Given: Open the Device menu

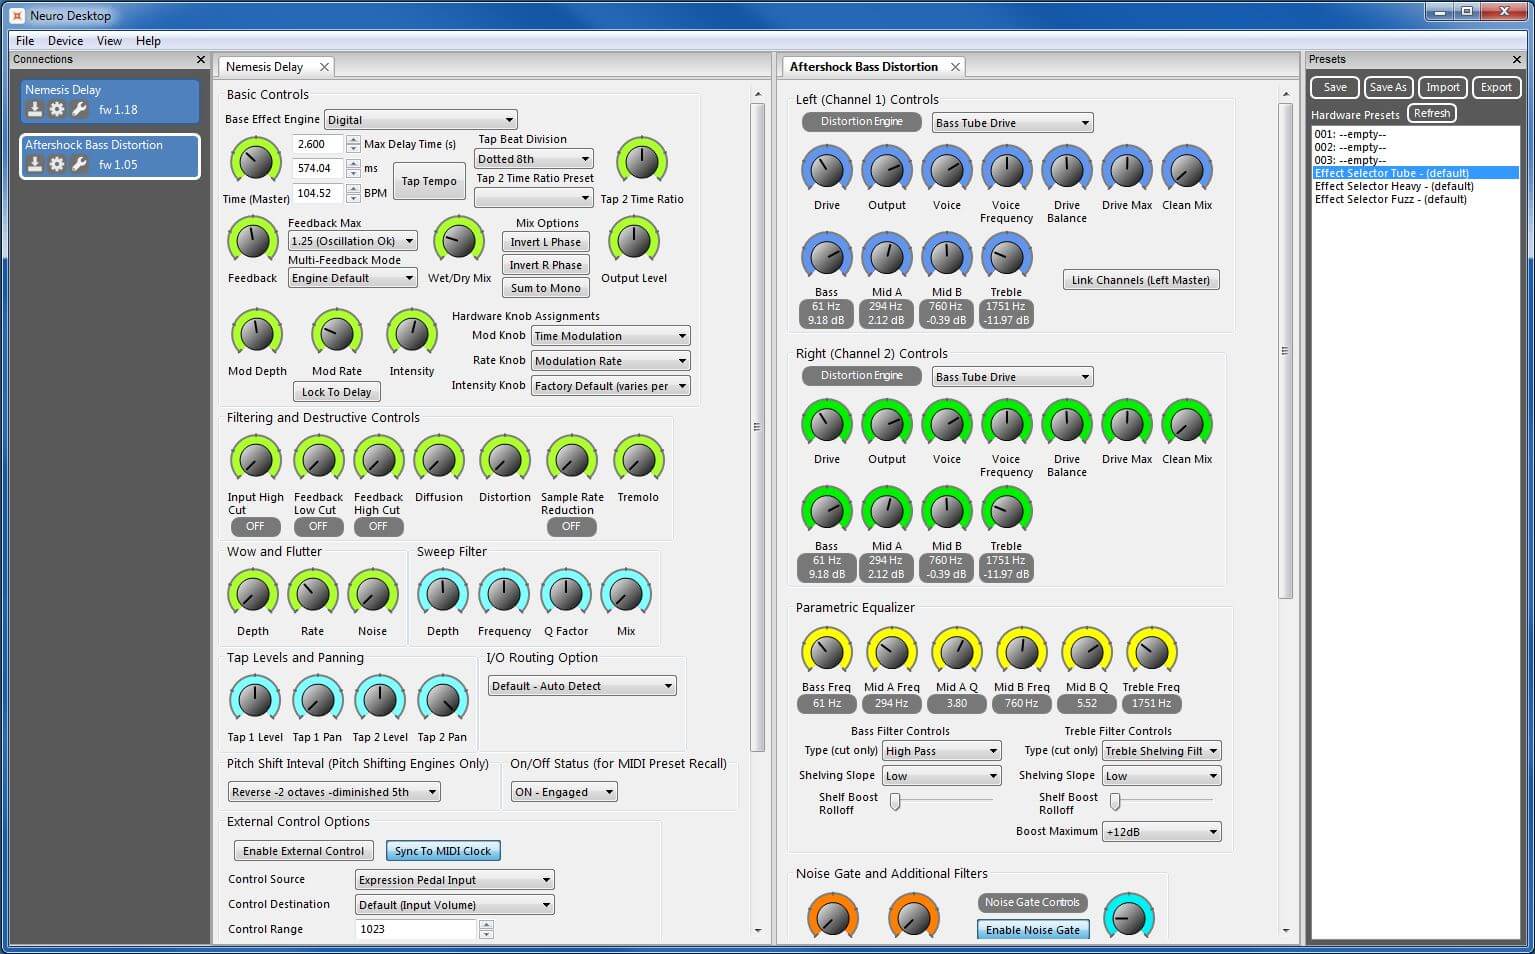Looking at the screenshot, I should coord(65,41).
